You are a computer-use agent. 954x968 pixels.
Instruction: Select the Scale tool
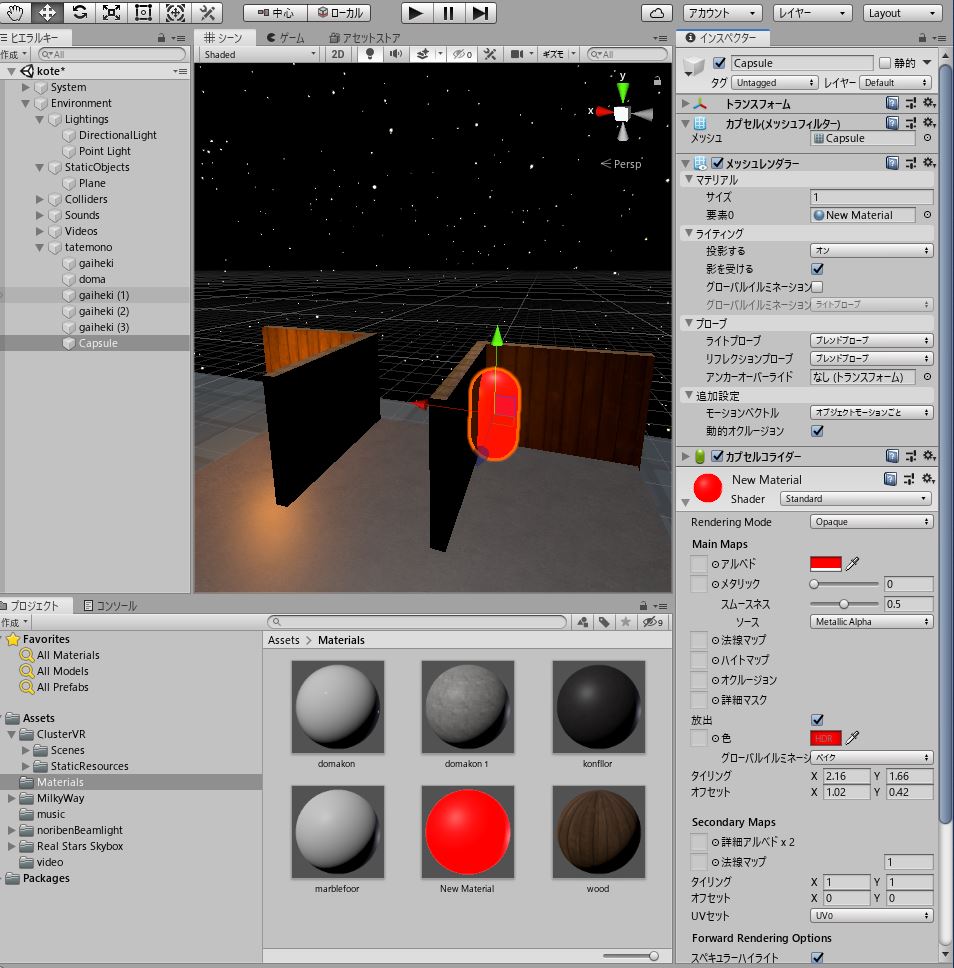tap(112, 12)
